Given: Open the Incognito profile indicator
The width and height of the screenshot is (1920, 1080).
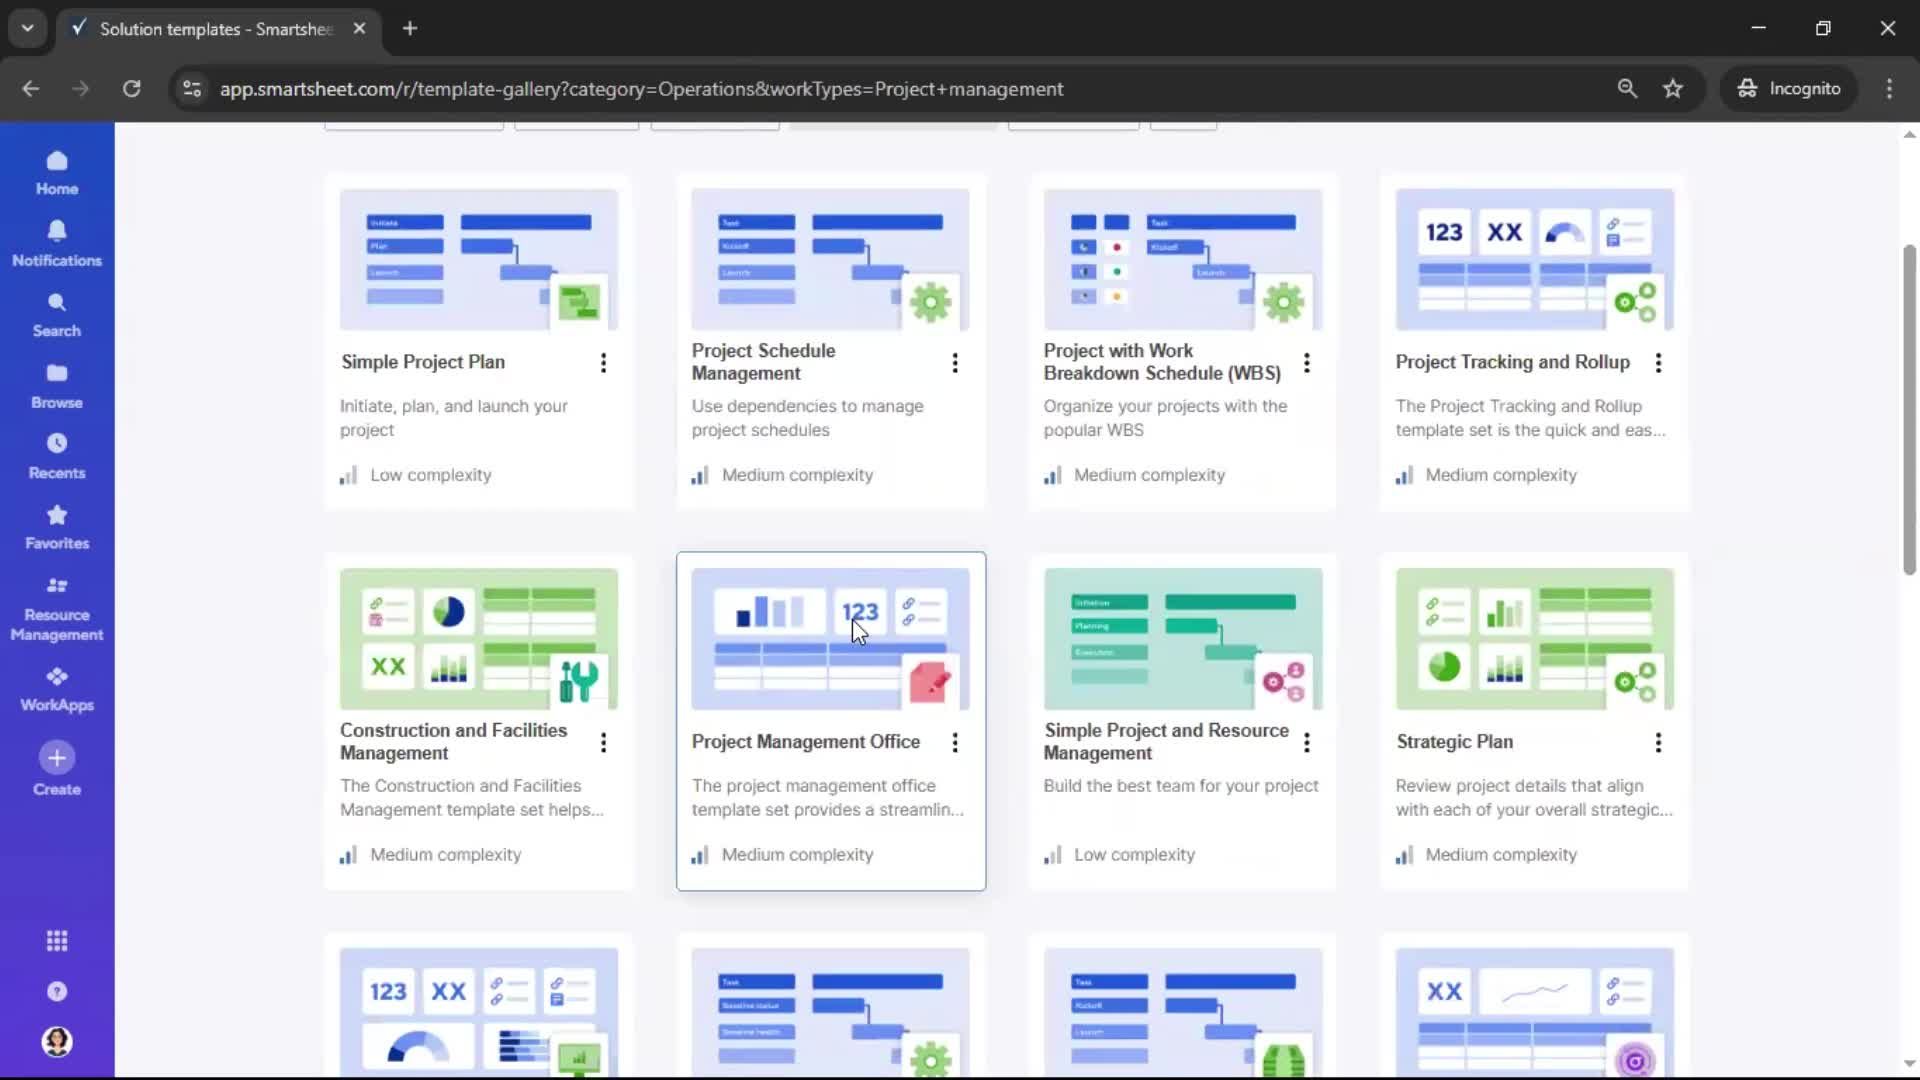Looking at the screenshot, I should 1789,88.
